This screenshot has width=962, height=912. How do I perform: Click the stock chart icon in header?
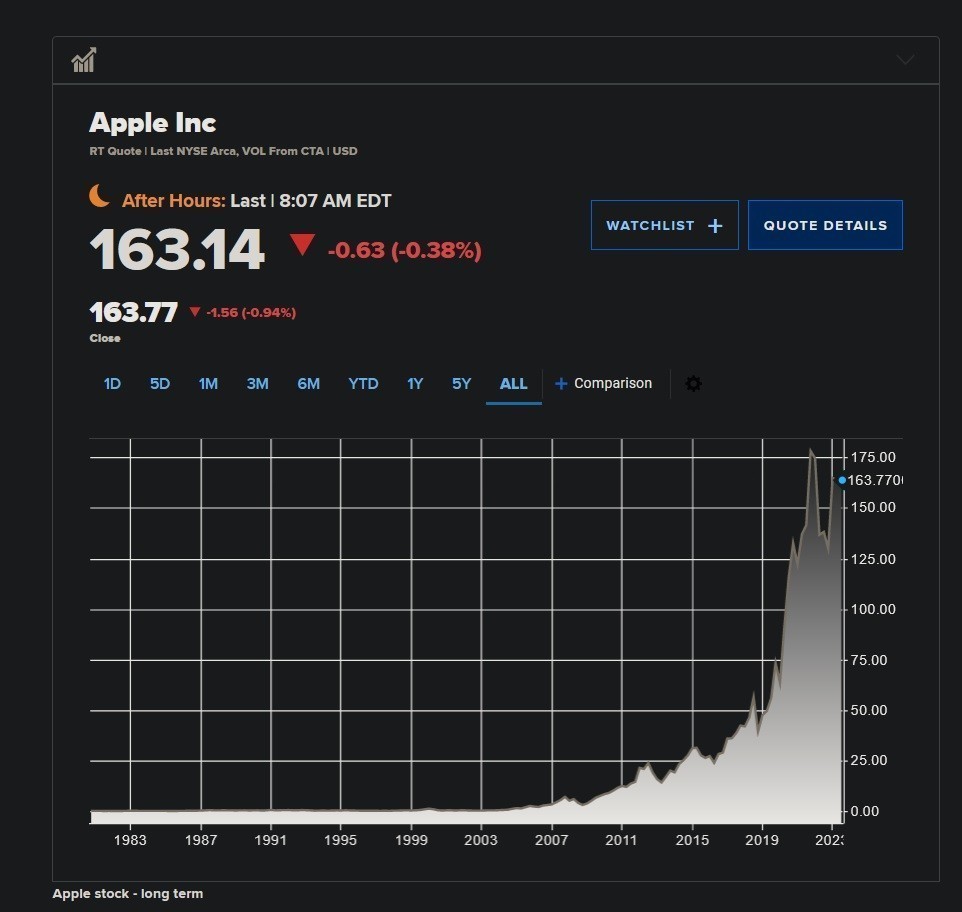(84, 60)
